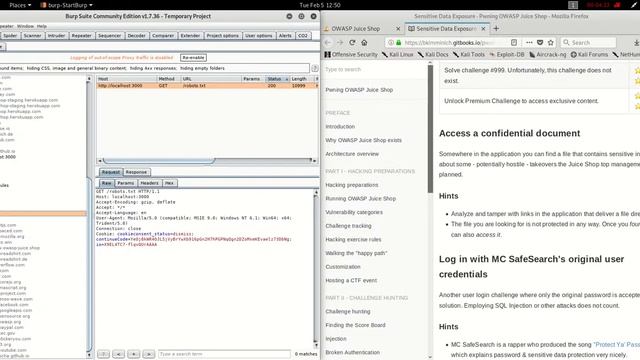
Task: Open Kali Tools bookmark
Action: point(469,54)
